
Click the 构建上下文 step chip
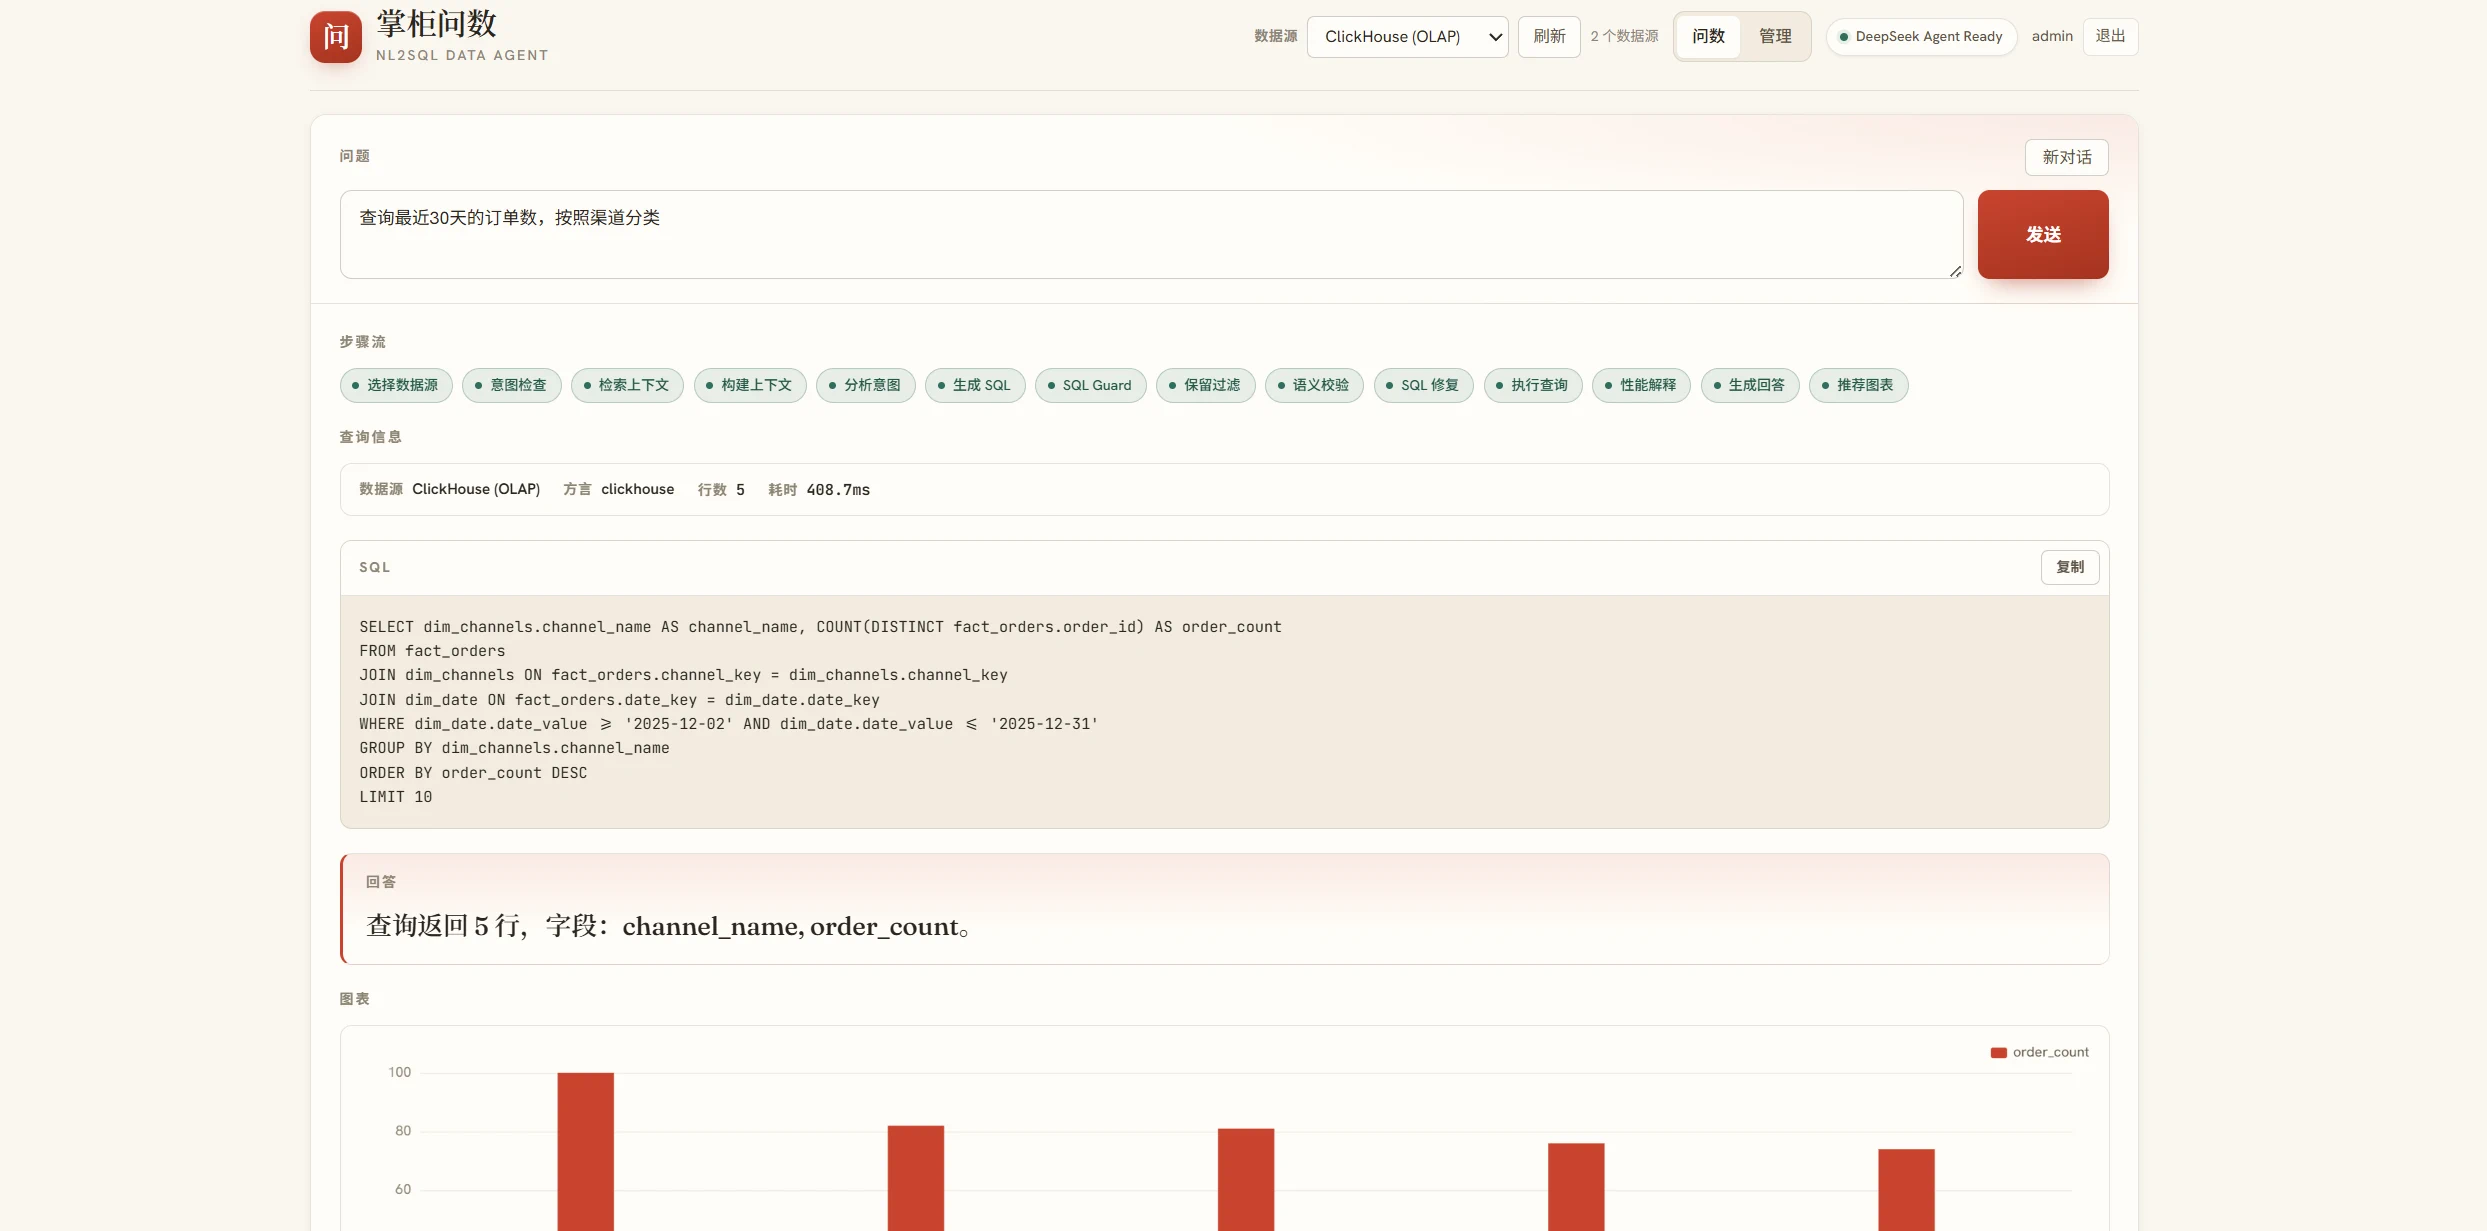(x=750, y=385)
